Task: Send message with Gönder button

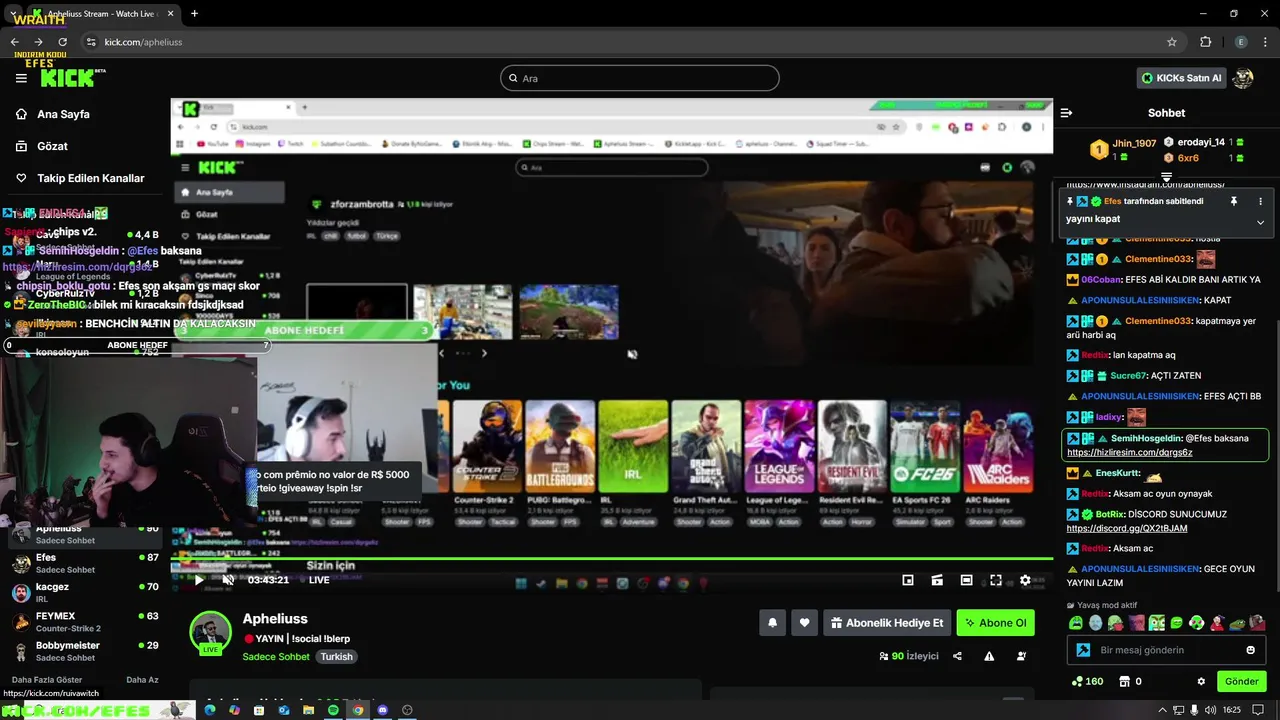Action: click(1241, 681)
